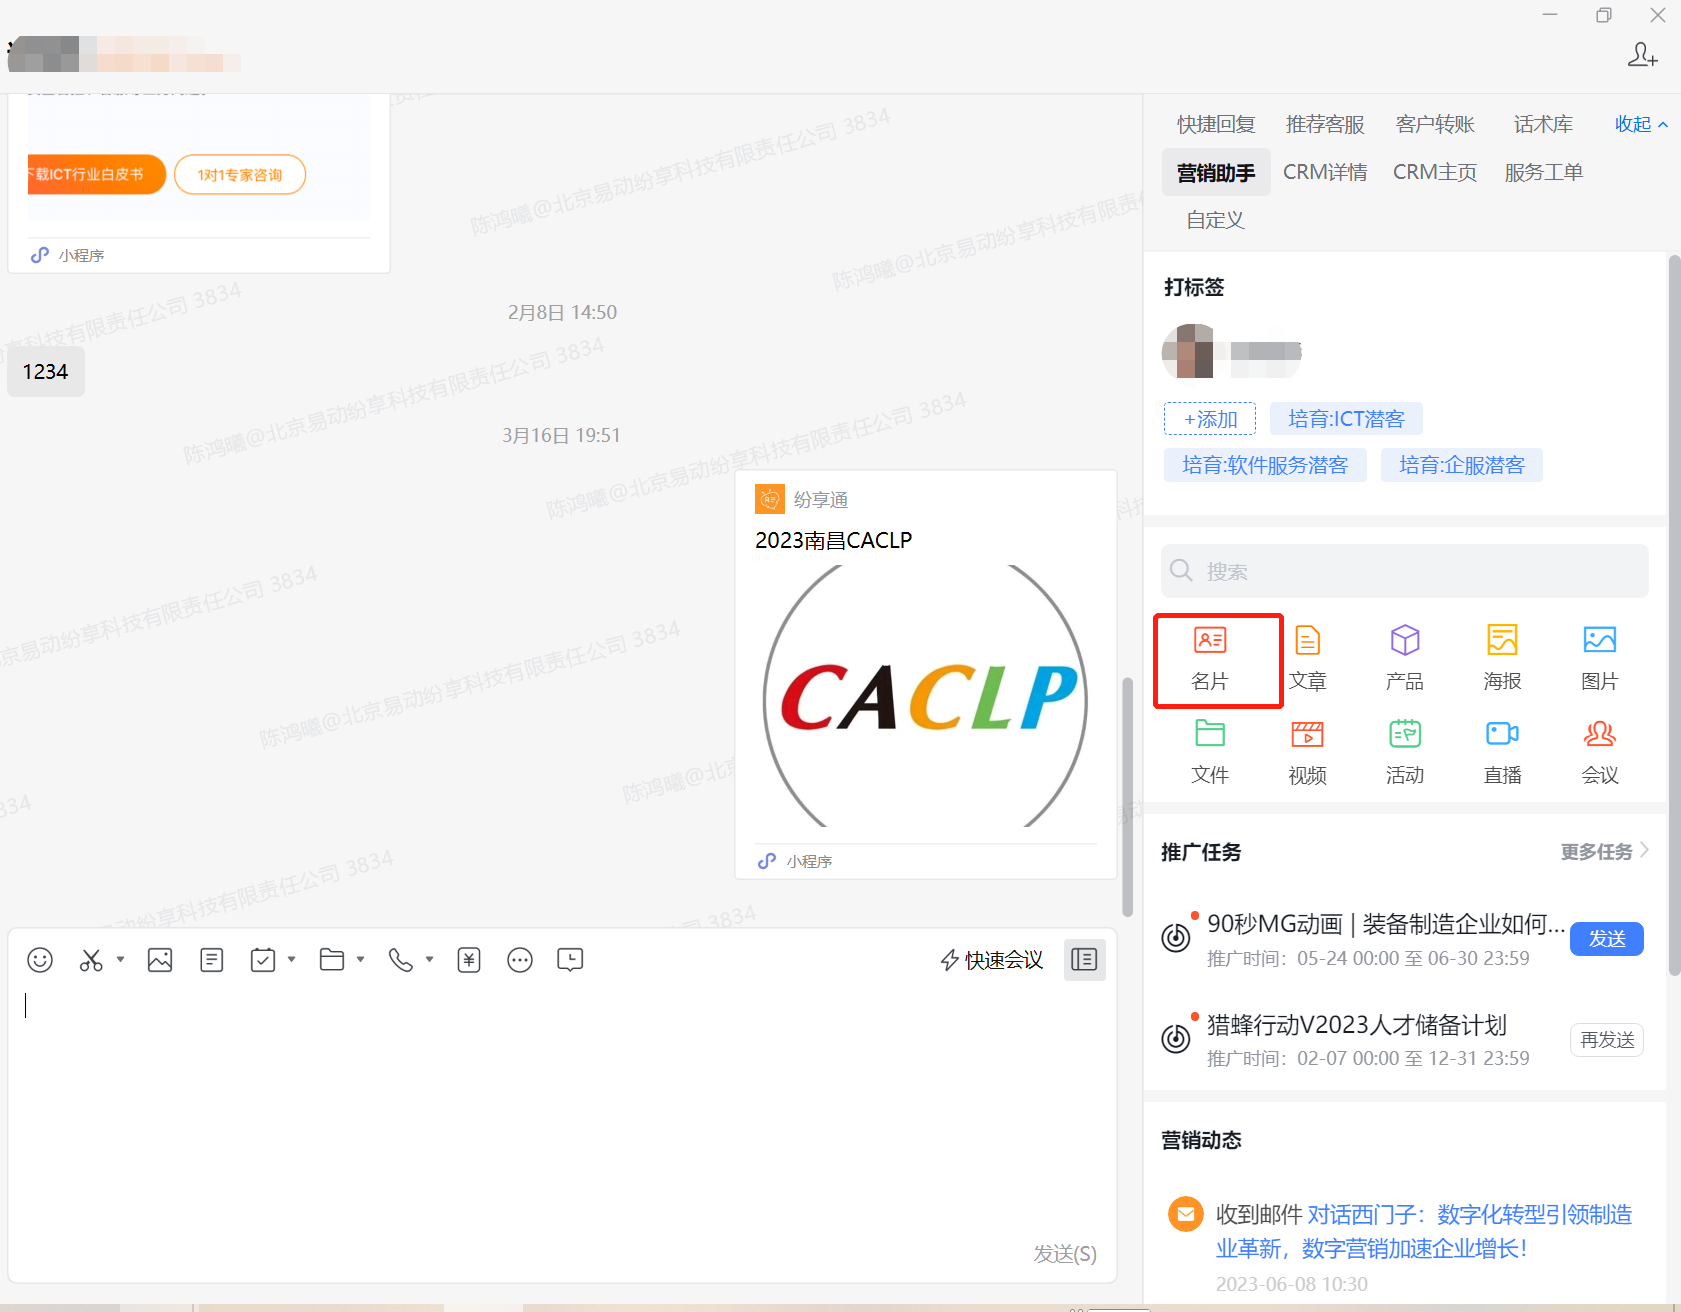Click the 培育:企服潜客 tag
The image size is (1681, 1312).
tap(1461, 465)
